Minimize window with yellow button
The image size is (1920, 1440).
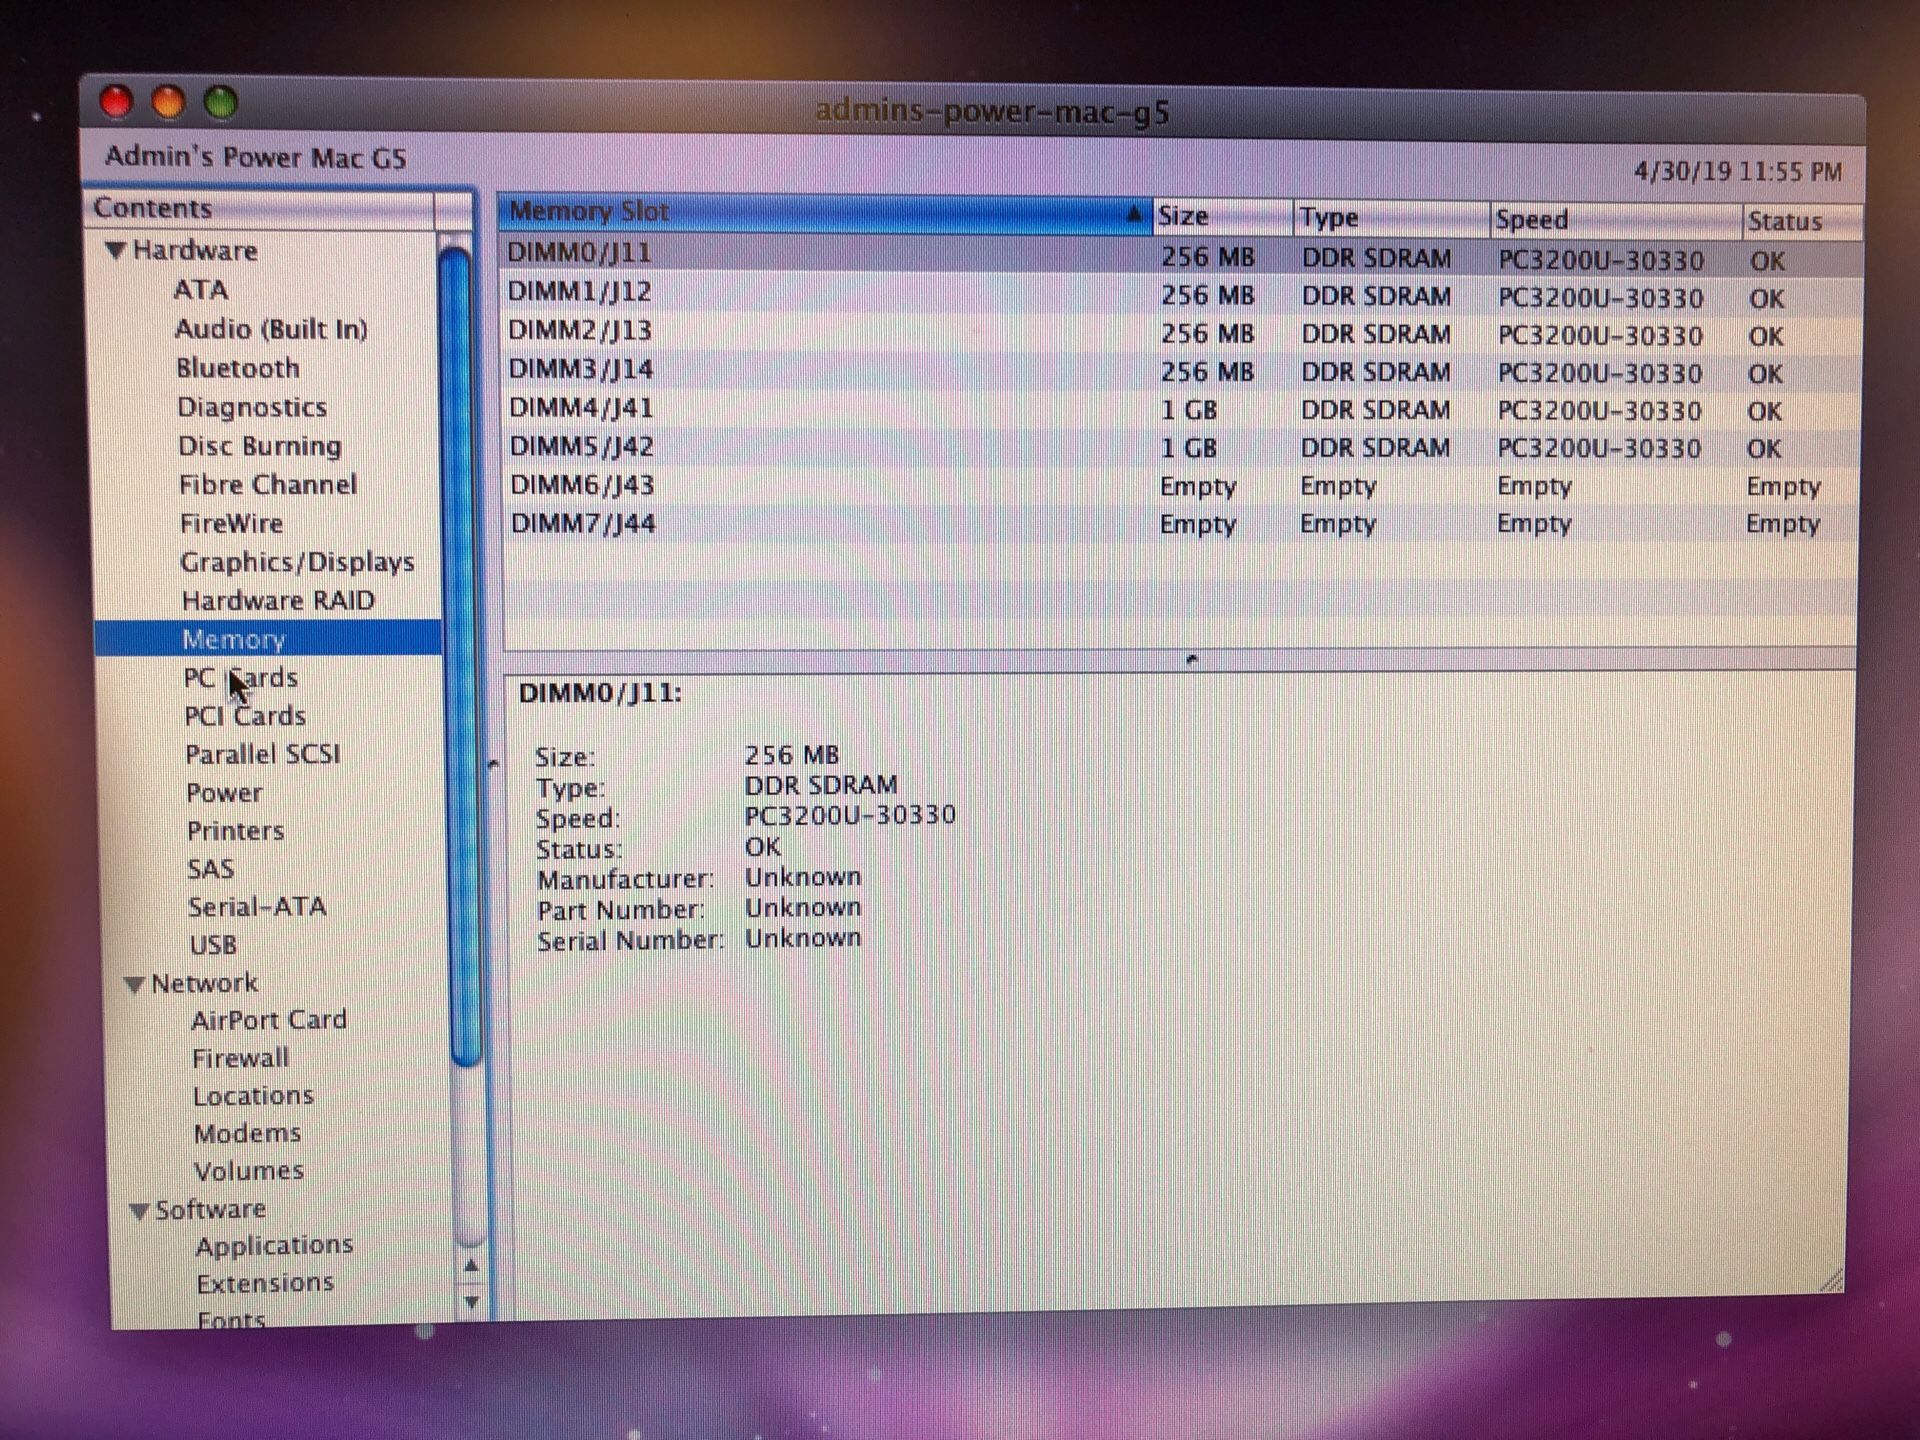pyautogui.click(x=168, y=102)
